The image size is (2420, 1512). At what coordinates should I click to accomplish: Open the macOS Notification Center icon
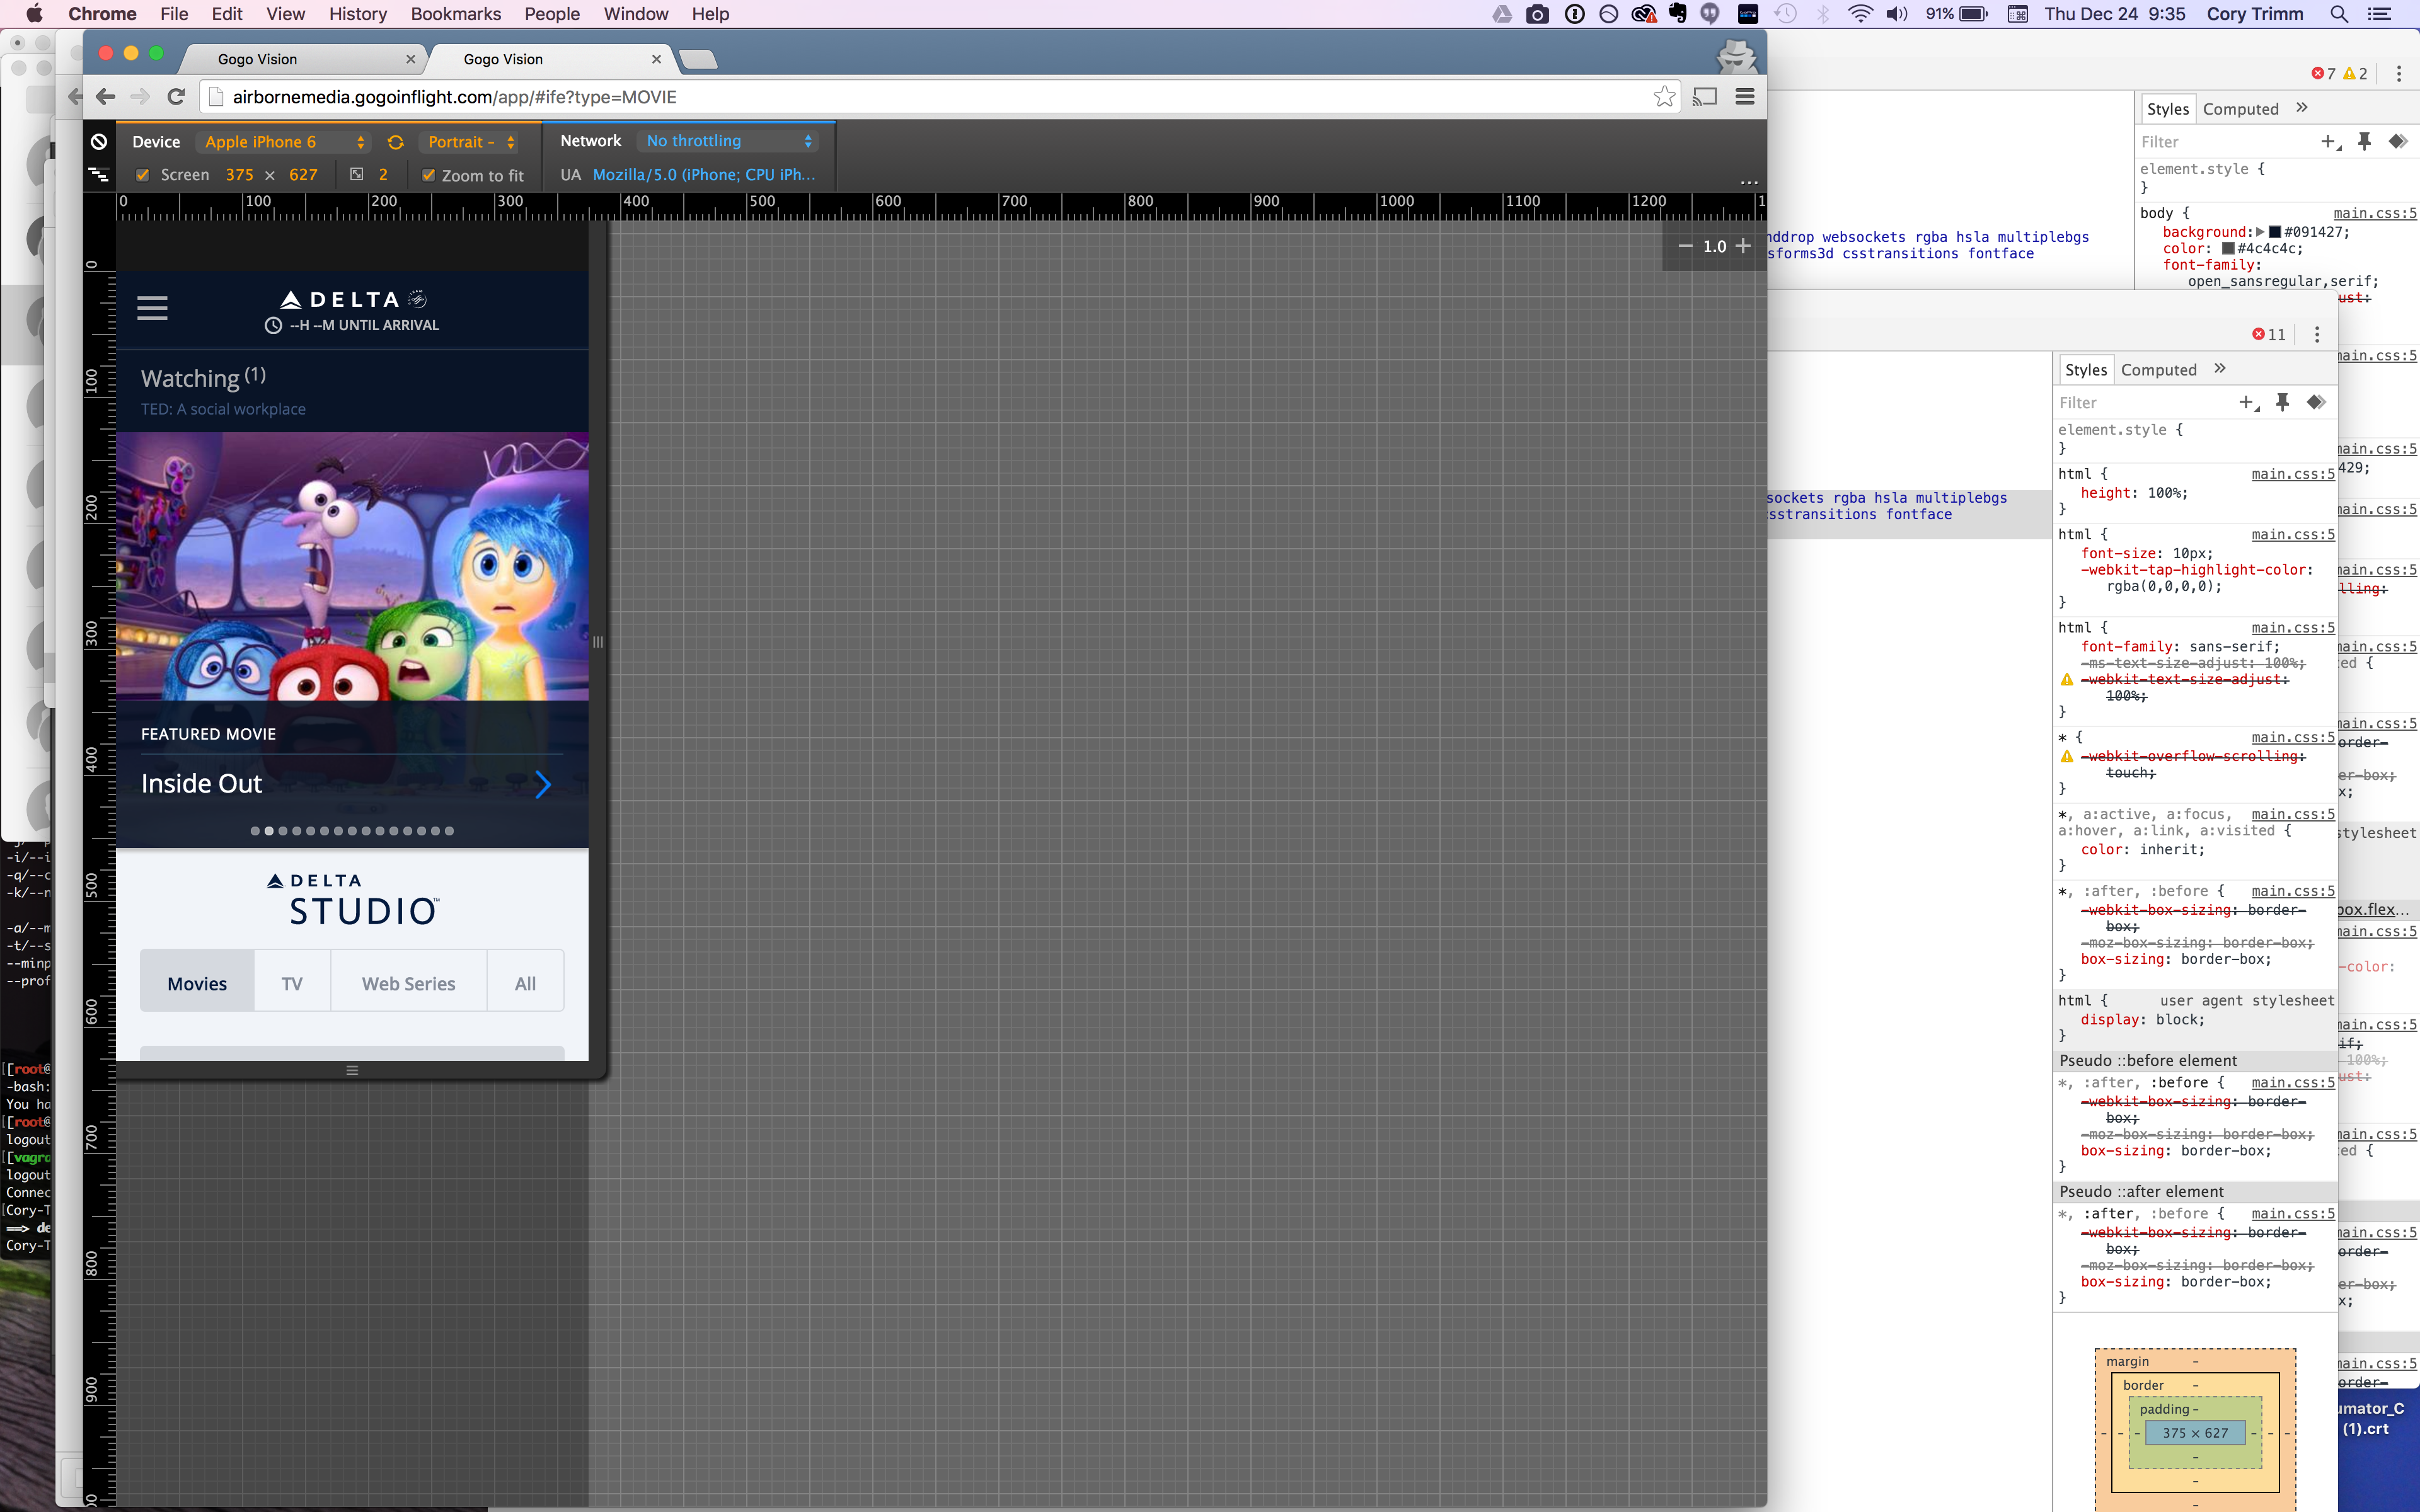click(2380, 14)
